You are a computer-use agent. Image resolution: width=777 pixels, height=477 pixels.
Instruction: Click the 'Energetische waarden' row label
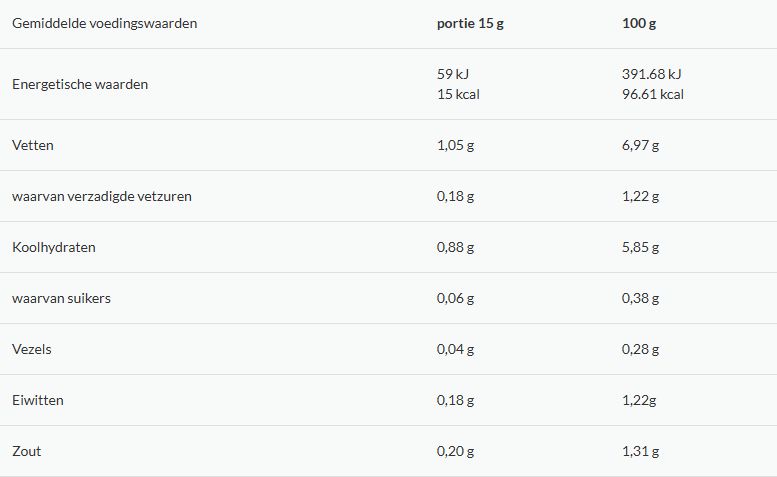(x=80, y=84)
